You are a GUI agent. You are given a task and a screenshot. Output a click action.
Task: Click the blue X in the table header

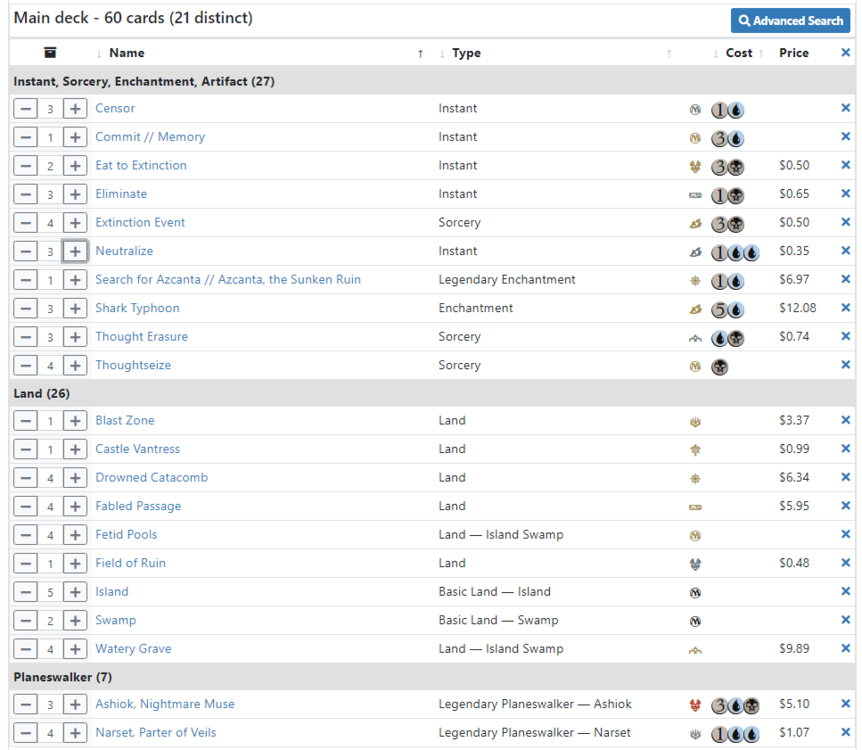(845, 53)
